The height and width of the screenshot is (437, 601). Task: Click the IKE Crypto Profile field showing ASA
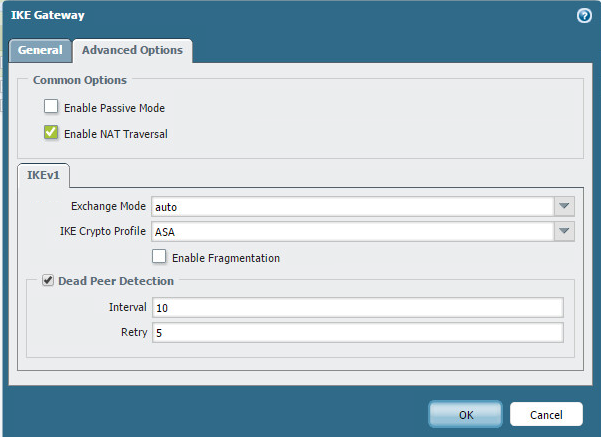(x=352, y=232)
